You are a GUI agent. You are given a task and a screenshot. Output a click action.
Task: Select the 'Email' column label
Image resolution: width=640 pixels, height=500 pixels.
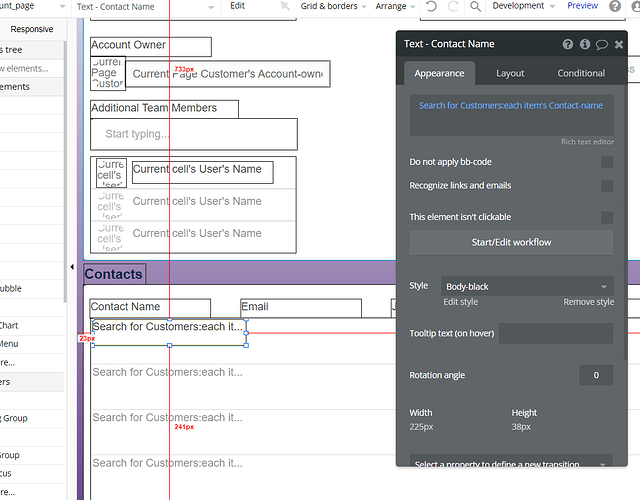[301, 308]
